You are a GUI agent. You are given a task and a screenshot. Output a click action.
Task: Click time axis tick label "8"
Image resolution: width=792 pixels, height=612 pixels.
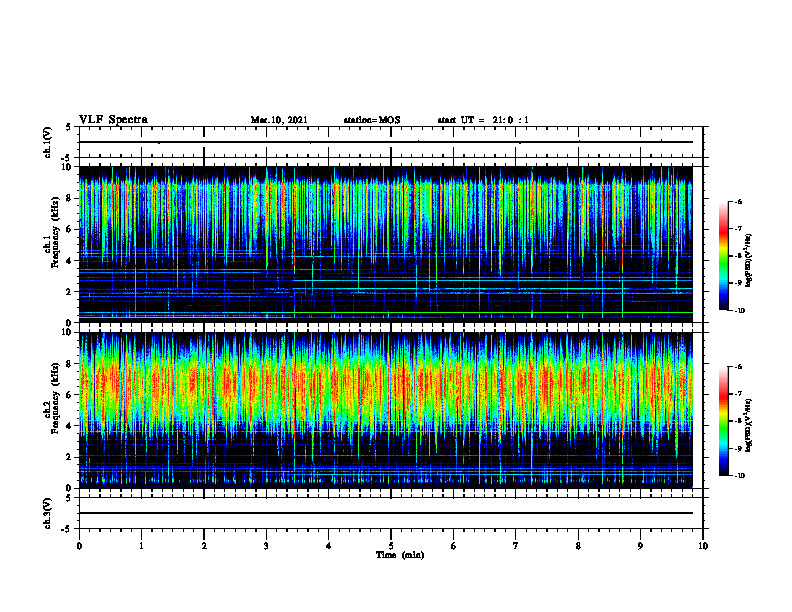click(578, 546)
